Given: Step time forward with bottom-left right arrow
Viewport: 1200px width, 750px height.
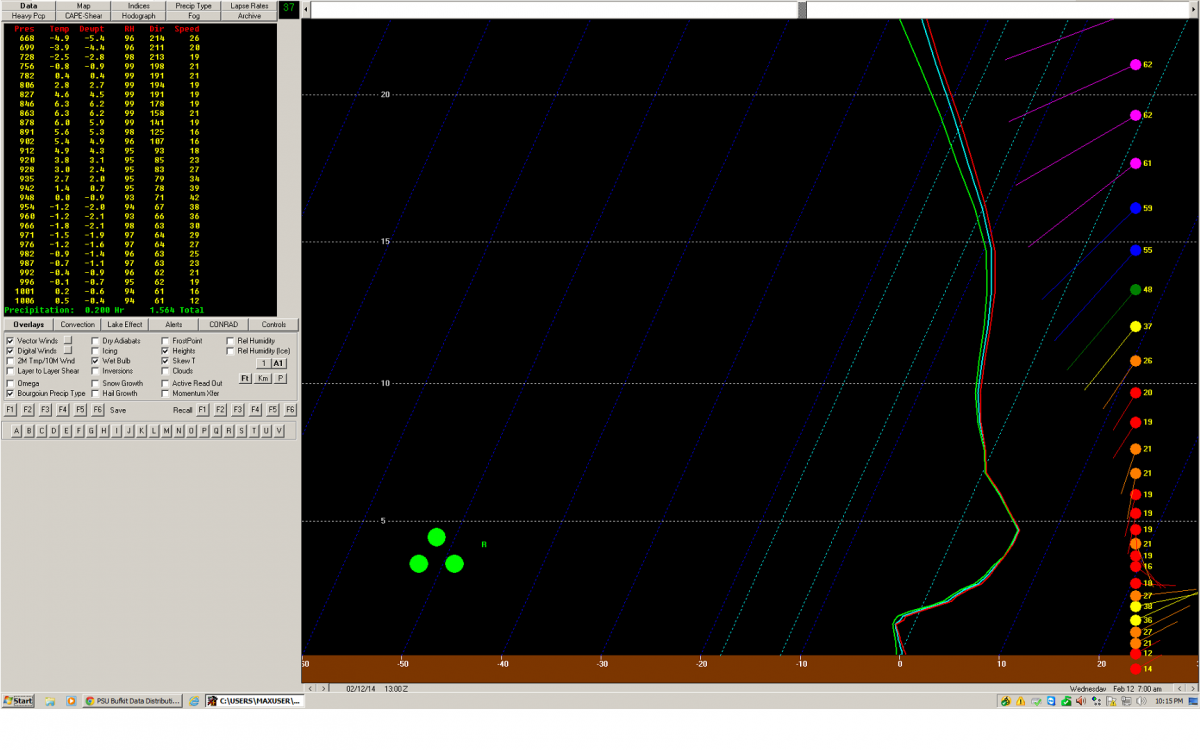Looking at the screenshot, I should click(322, 689).
